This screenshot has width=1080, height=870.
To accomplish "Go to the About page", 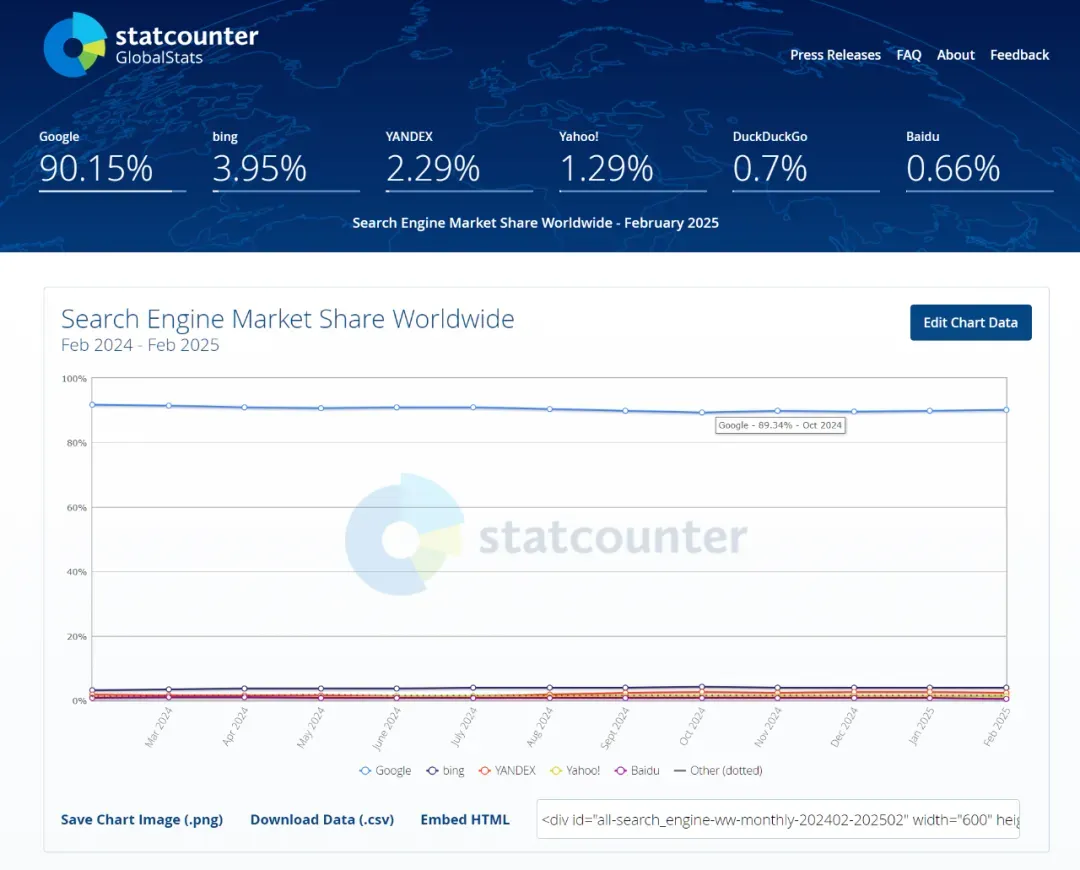I will pyautogui.click(x=955, y=55).
